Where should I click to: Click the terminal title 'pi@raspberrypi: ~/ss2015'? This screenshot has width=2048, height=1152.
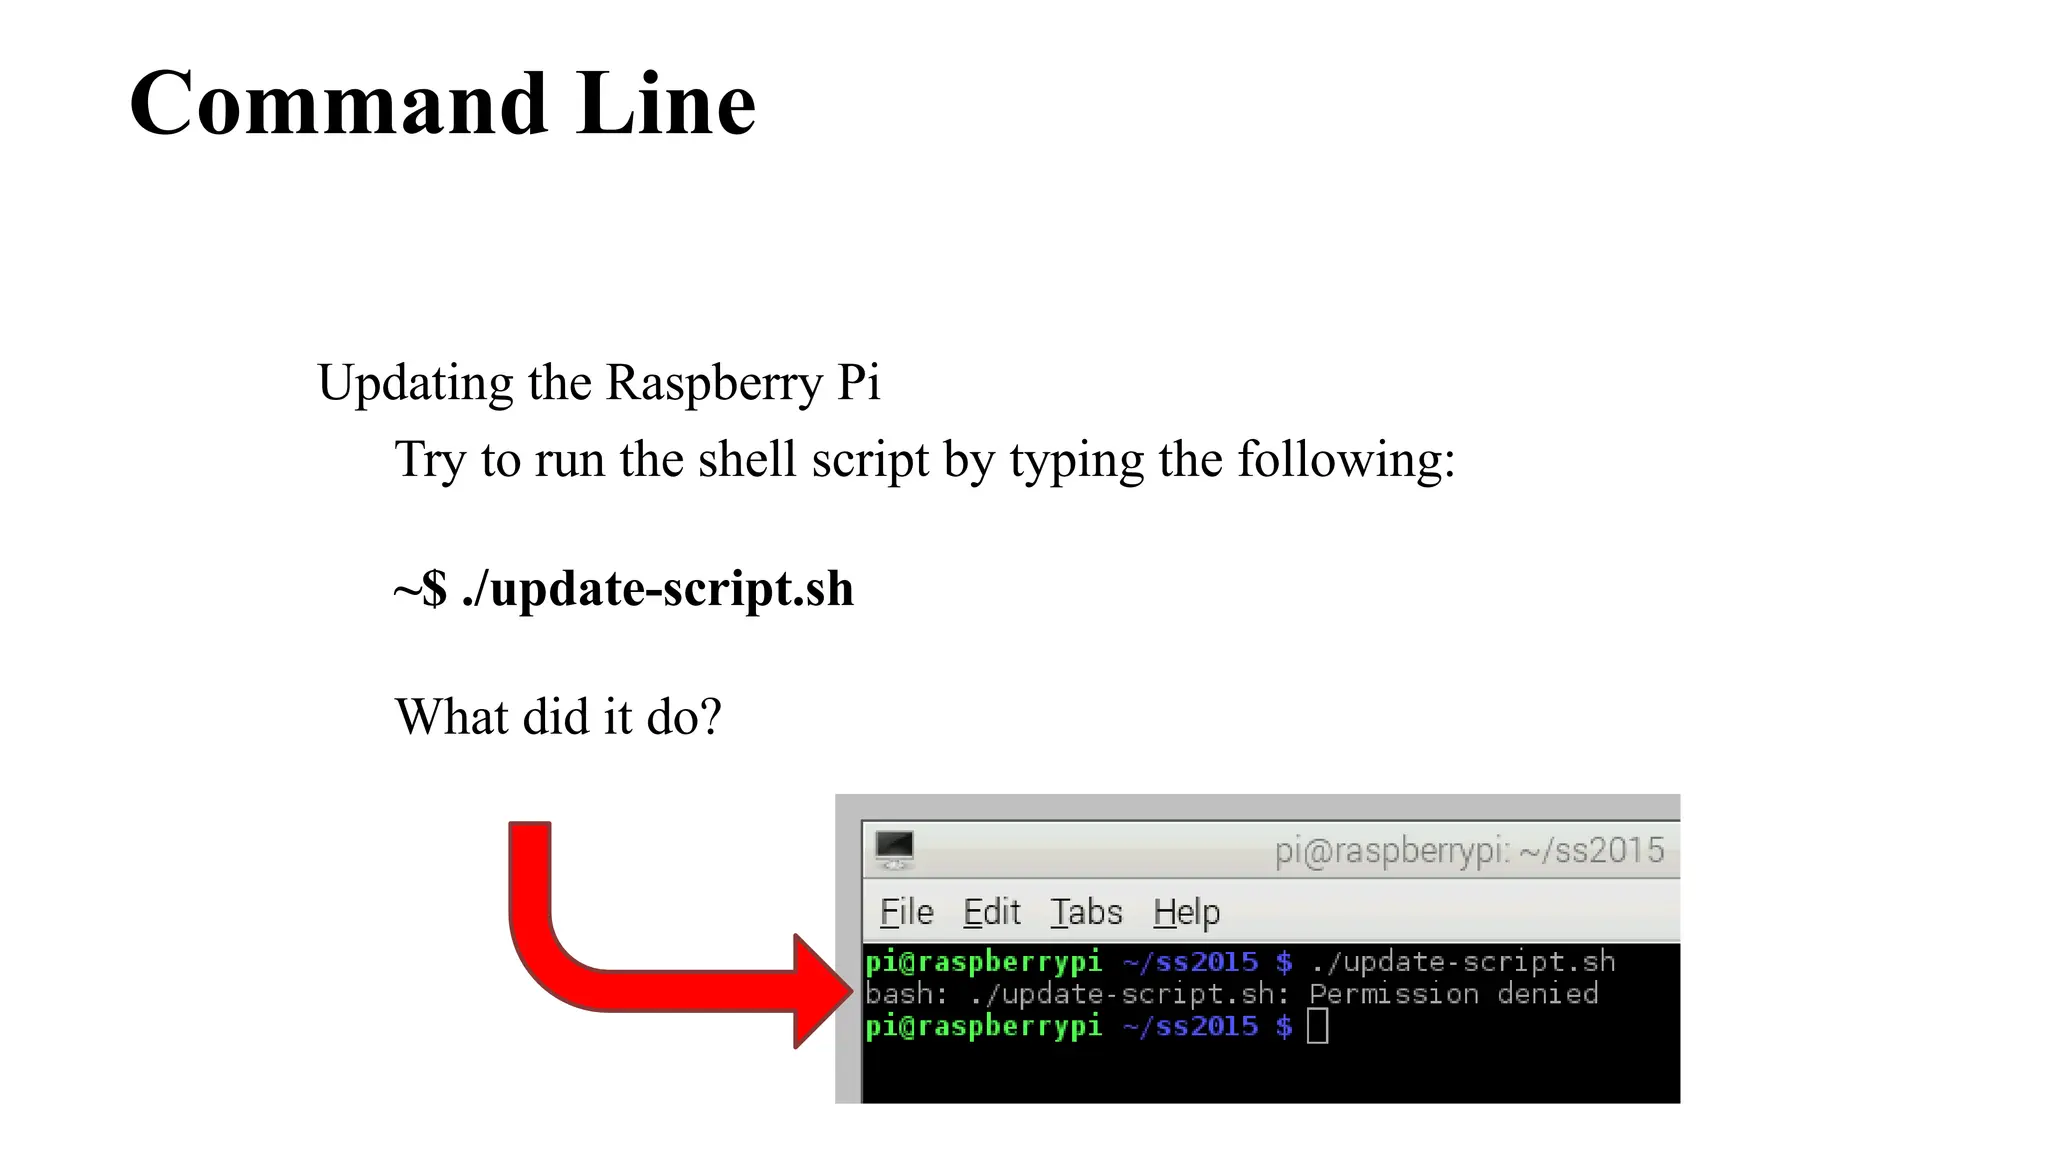[1469, 851]
